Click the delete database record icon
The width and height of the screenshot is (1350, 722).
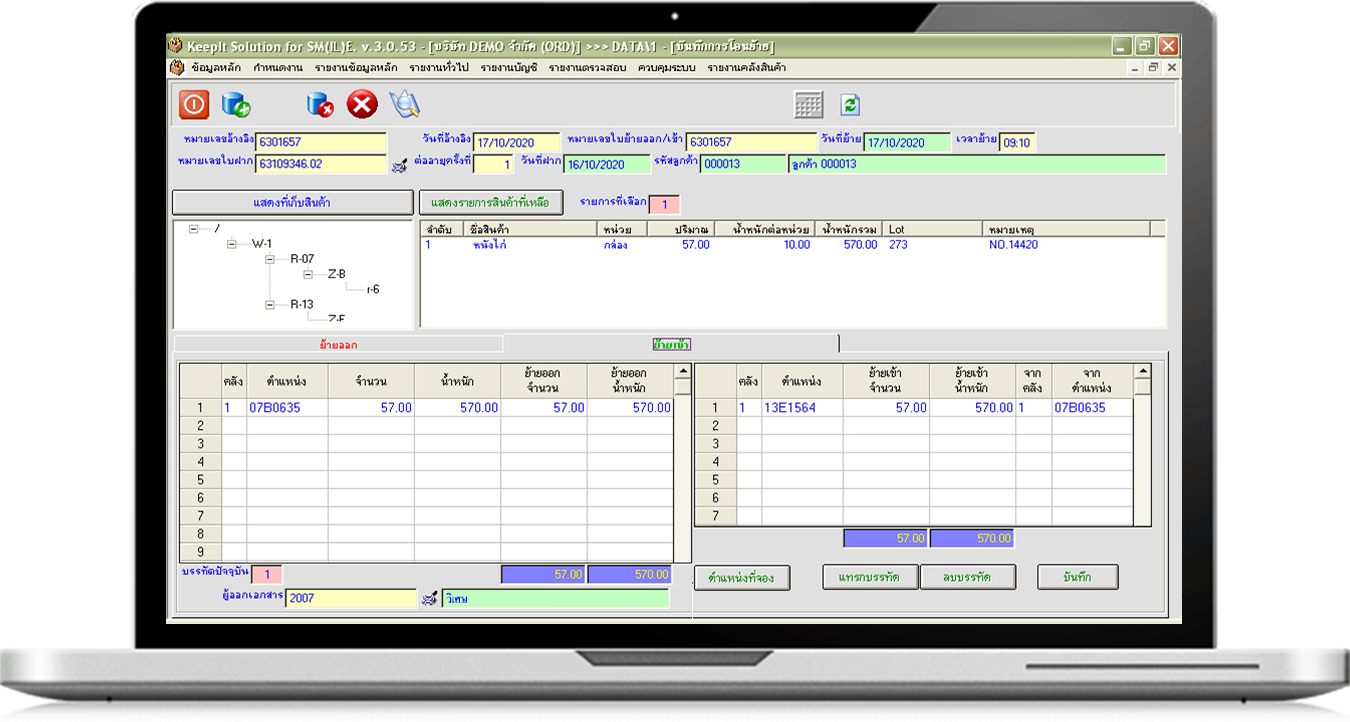(320, 104)
